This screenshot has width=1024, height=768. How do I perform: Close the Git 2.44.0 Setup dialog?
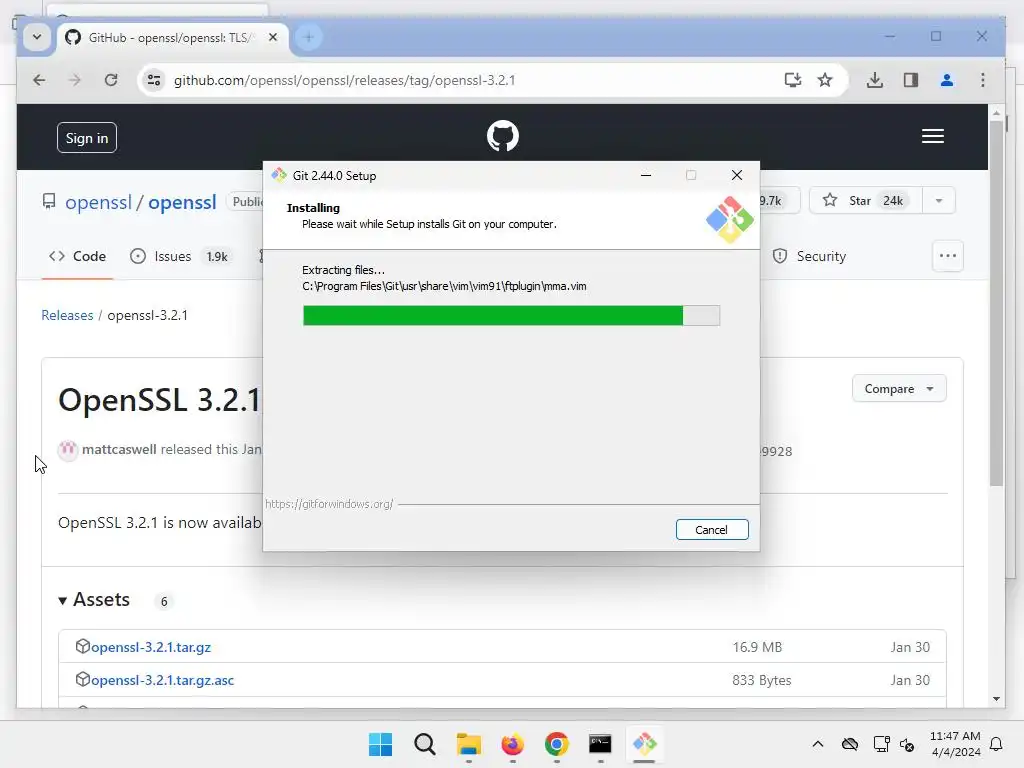point(737,175)
